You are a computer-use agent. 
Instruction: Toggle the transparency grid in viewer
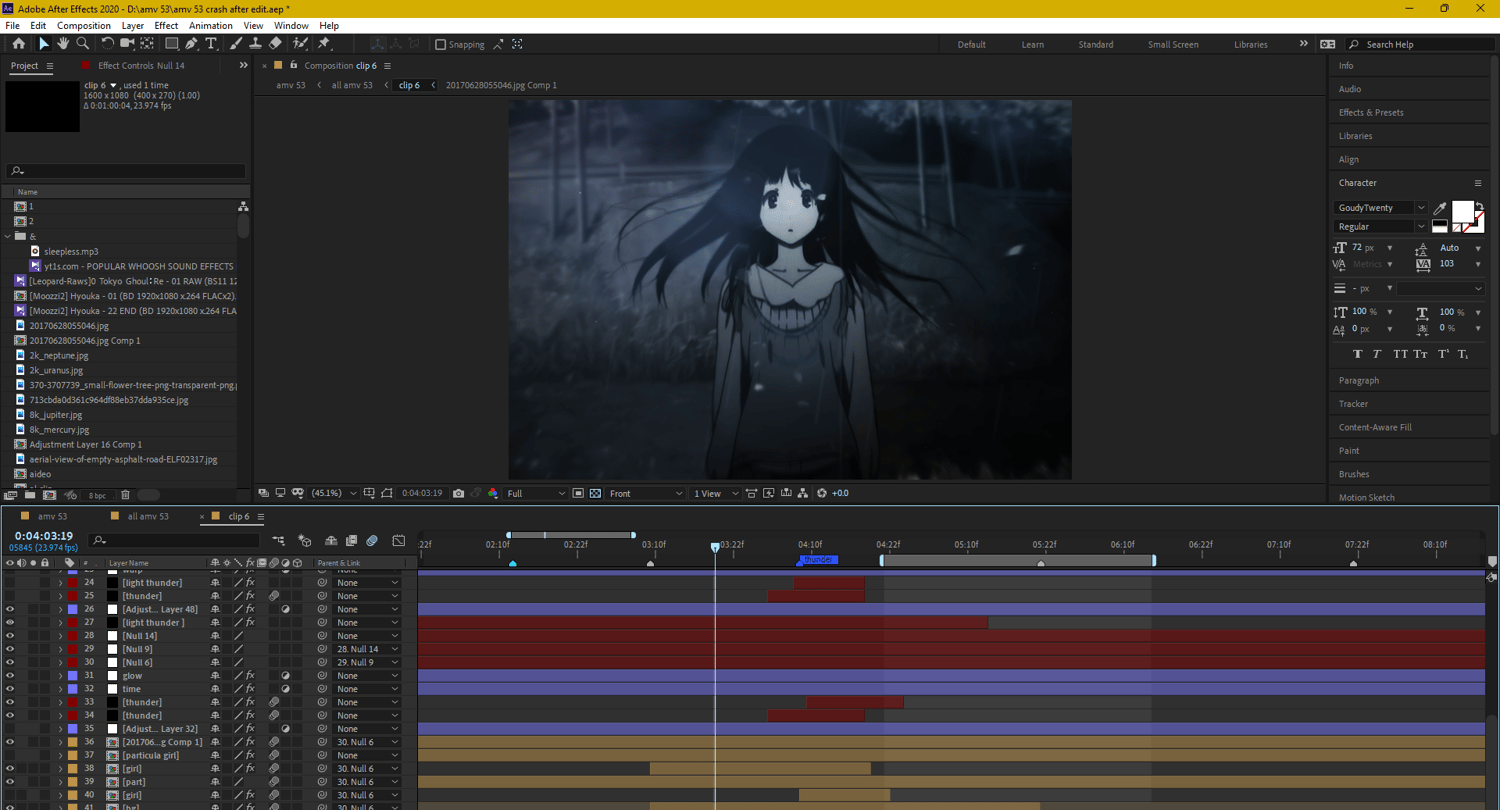click(595, 493)
